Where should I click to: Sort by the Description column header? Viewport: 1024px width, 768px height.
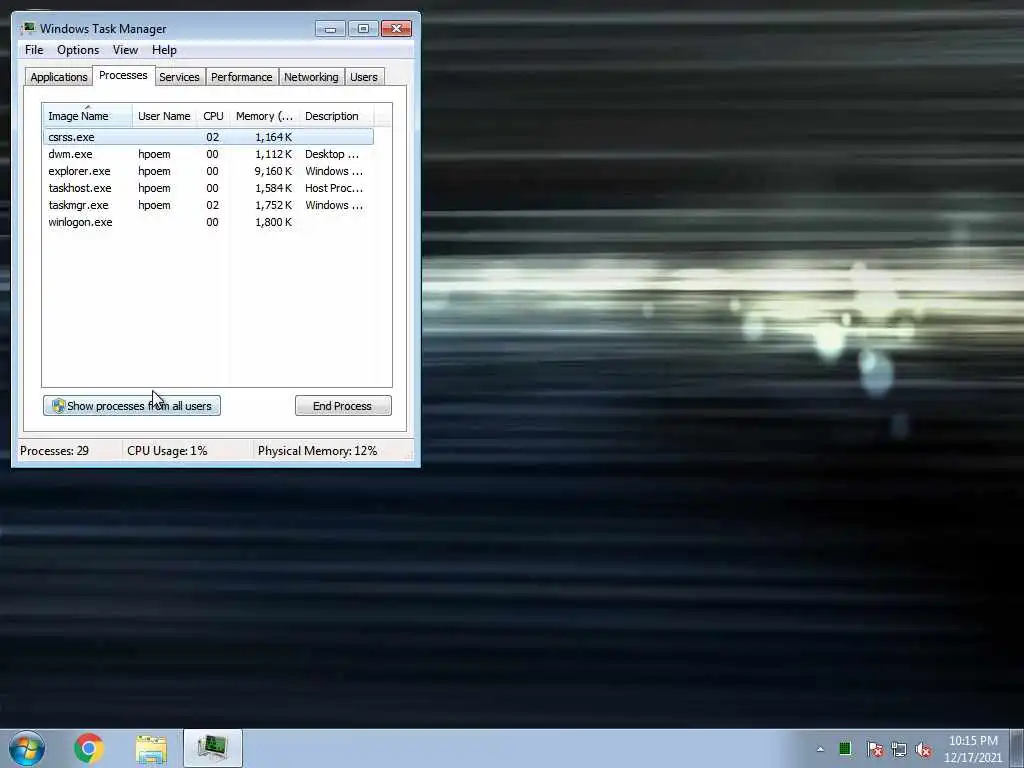(x=336, y=116)
